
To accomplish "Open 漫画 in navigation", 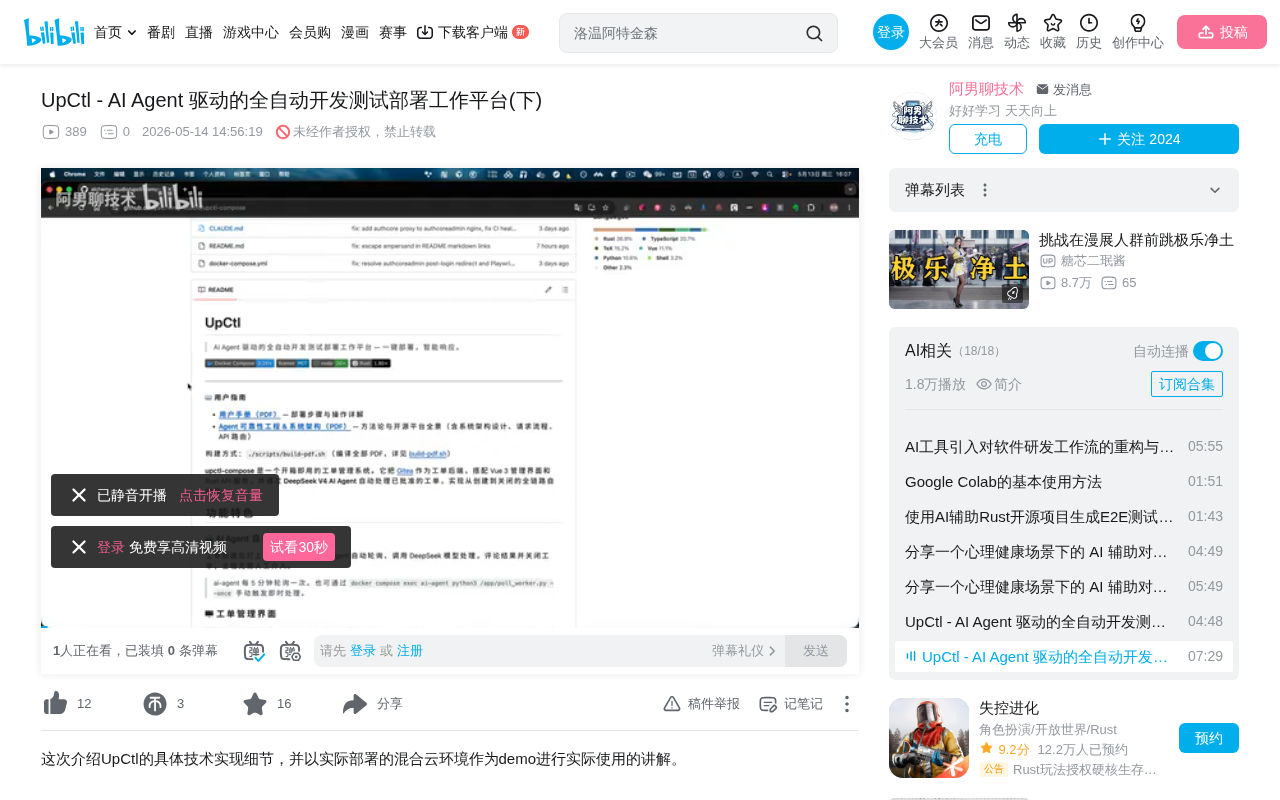I will click(355, 32).
